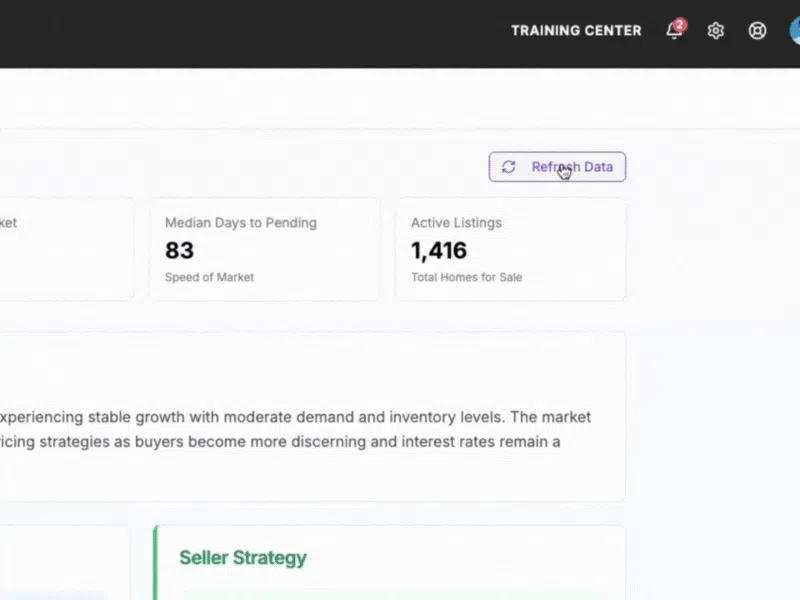Select the circular refresh icon inside Refresh Data
Image resolution: width=800 pixels, height=600 pixels.
tap(507, 167)
